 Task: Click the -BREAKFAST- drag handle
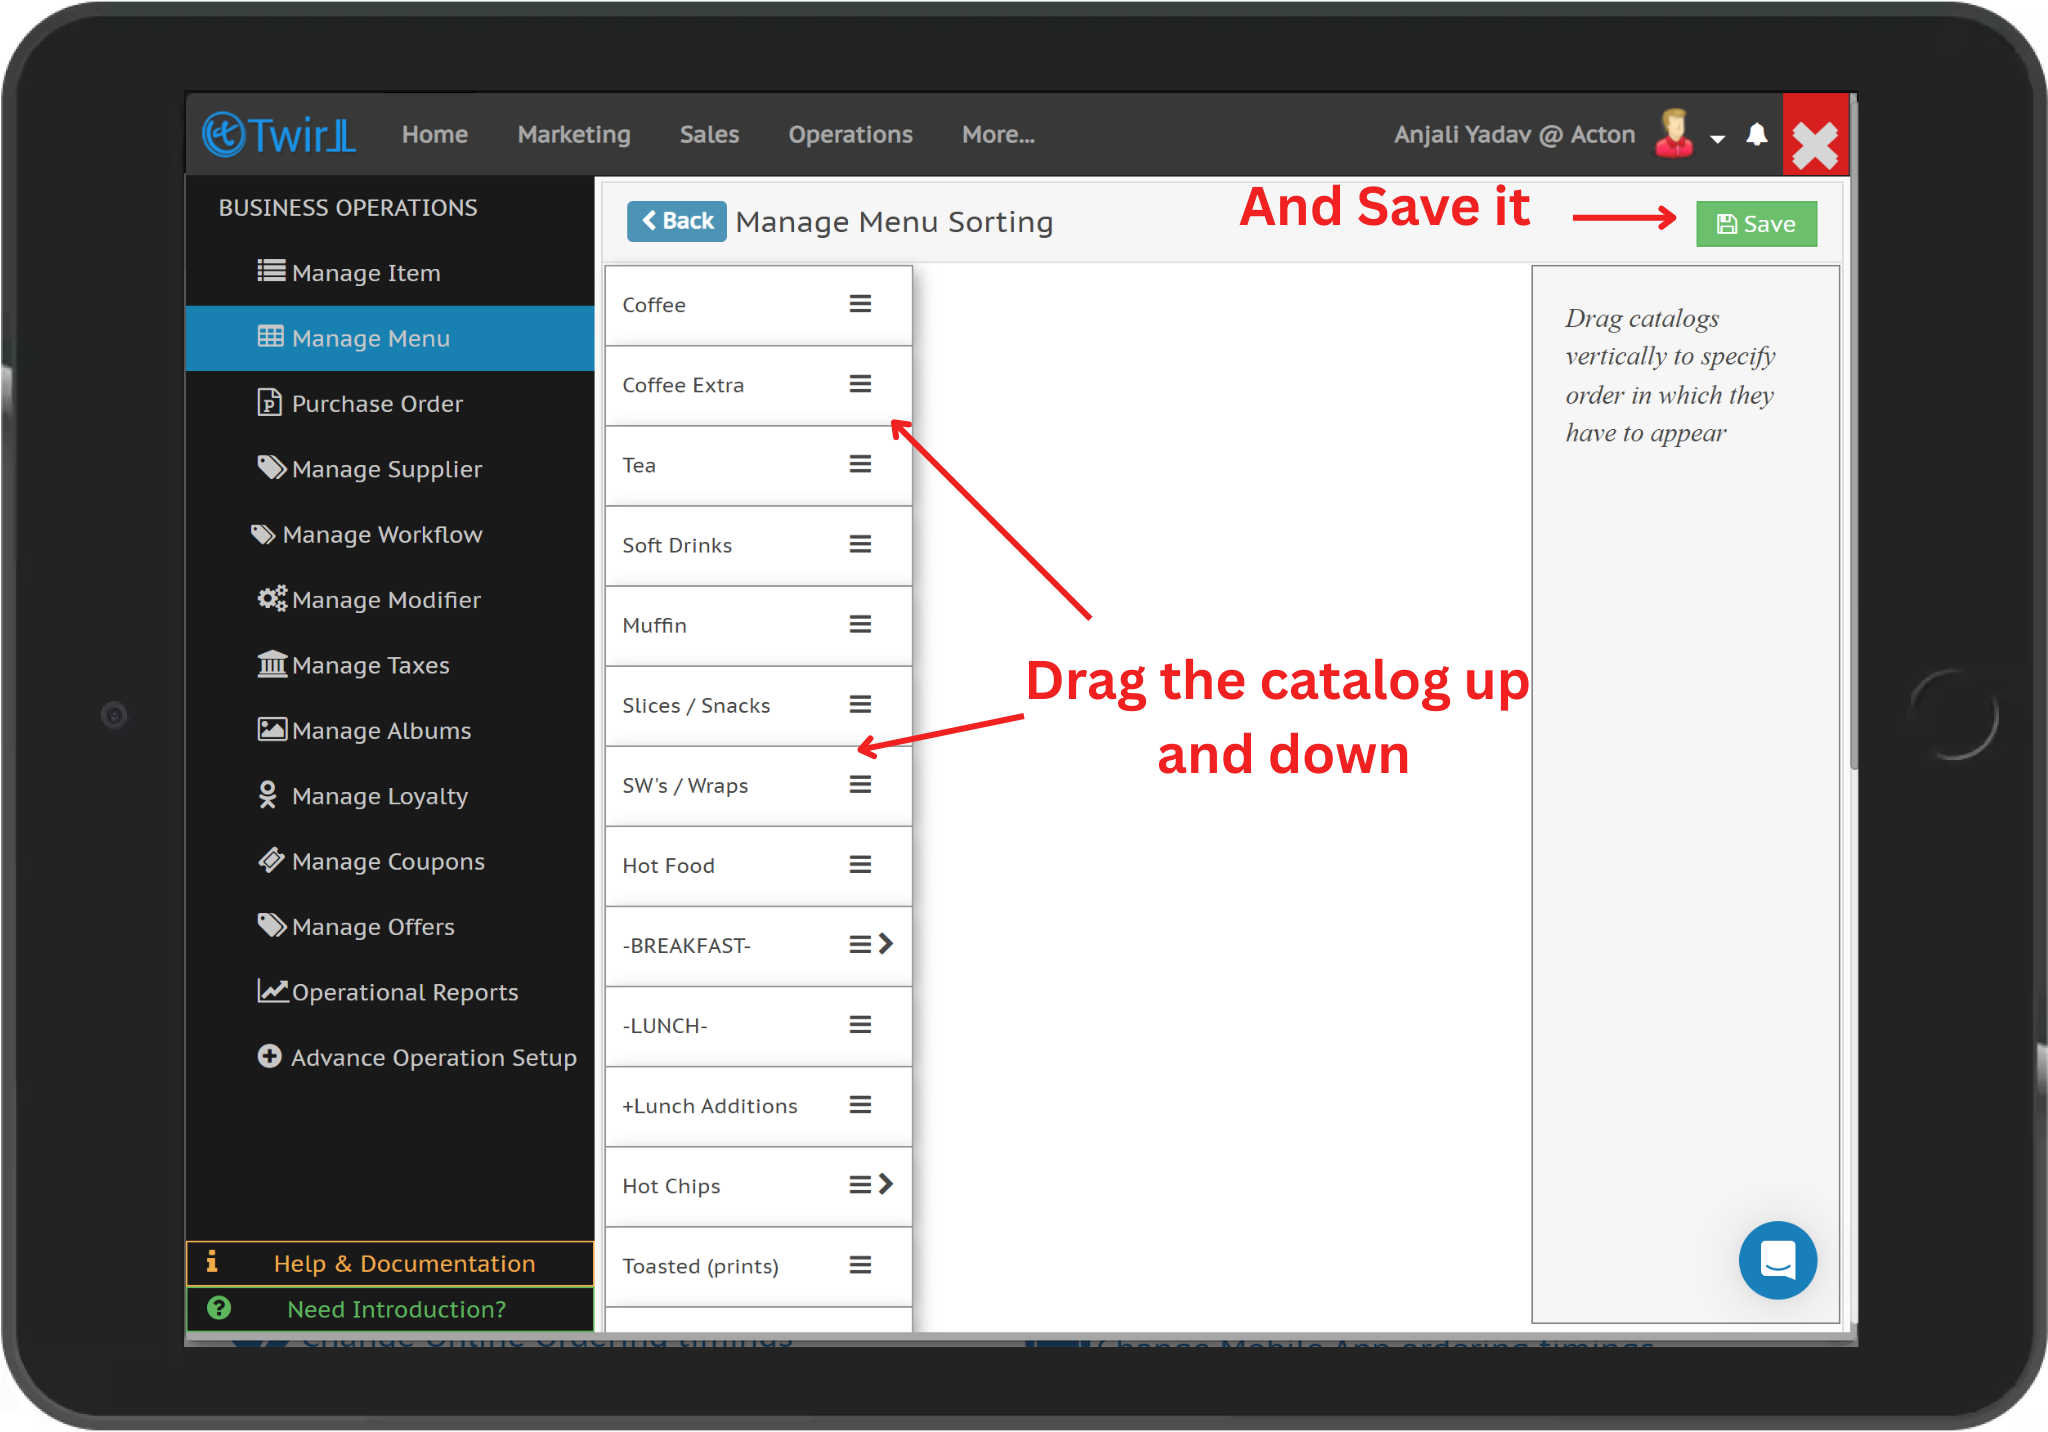click(860, 945)
